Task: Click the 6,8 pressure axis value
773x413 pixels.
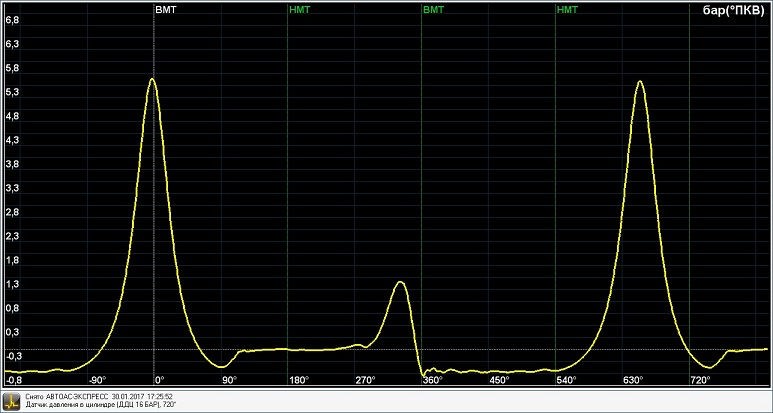Action: pos(12,20)
